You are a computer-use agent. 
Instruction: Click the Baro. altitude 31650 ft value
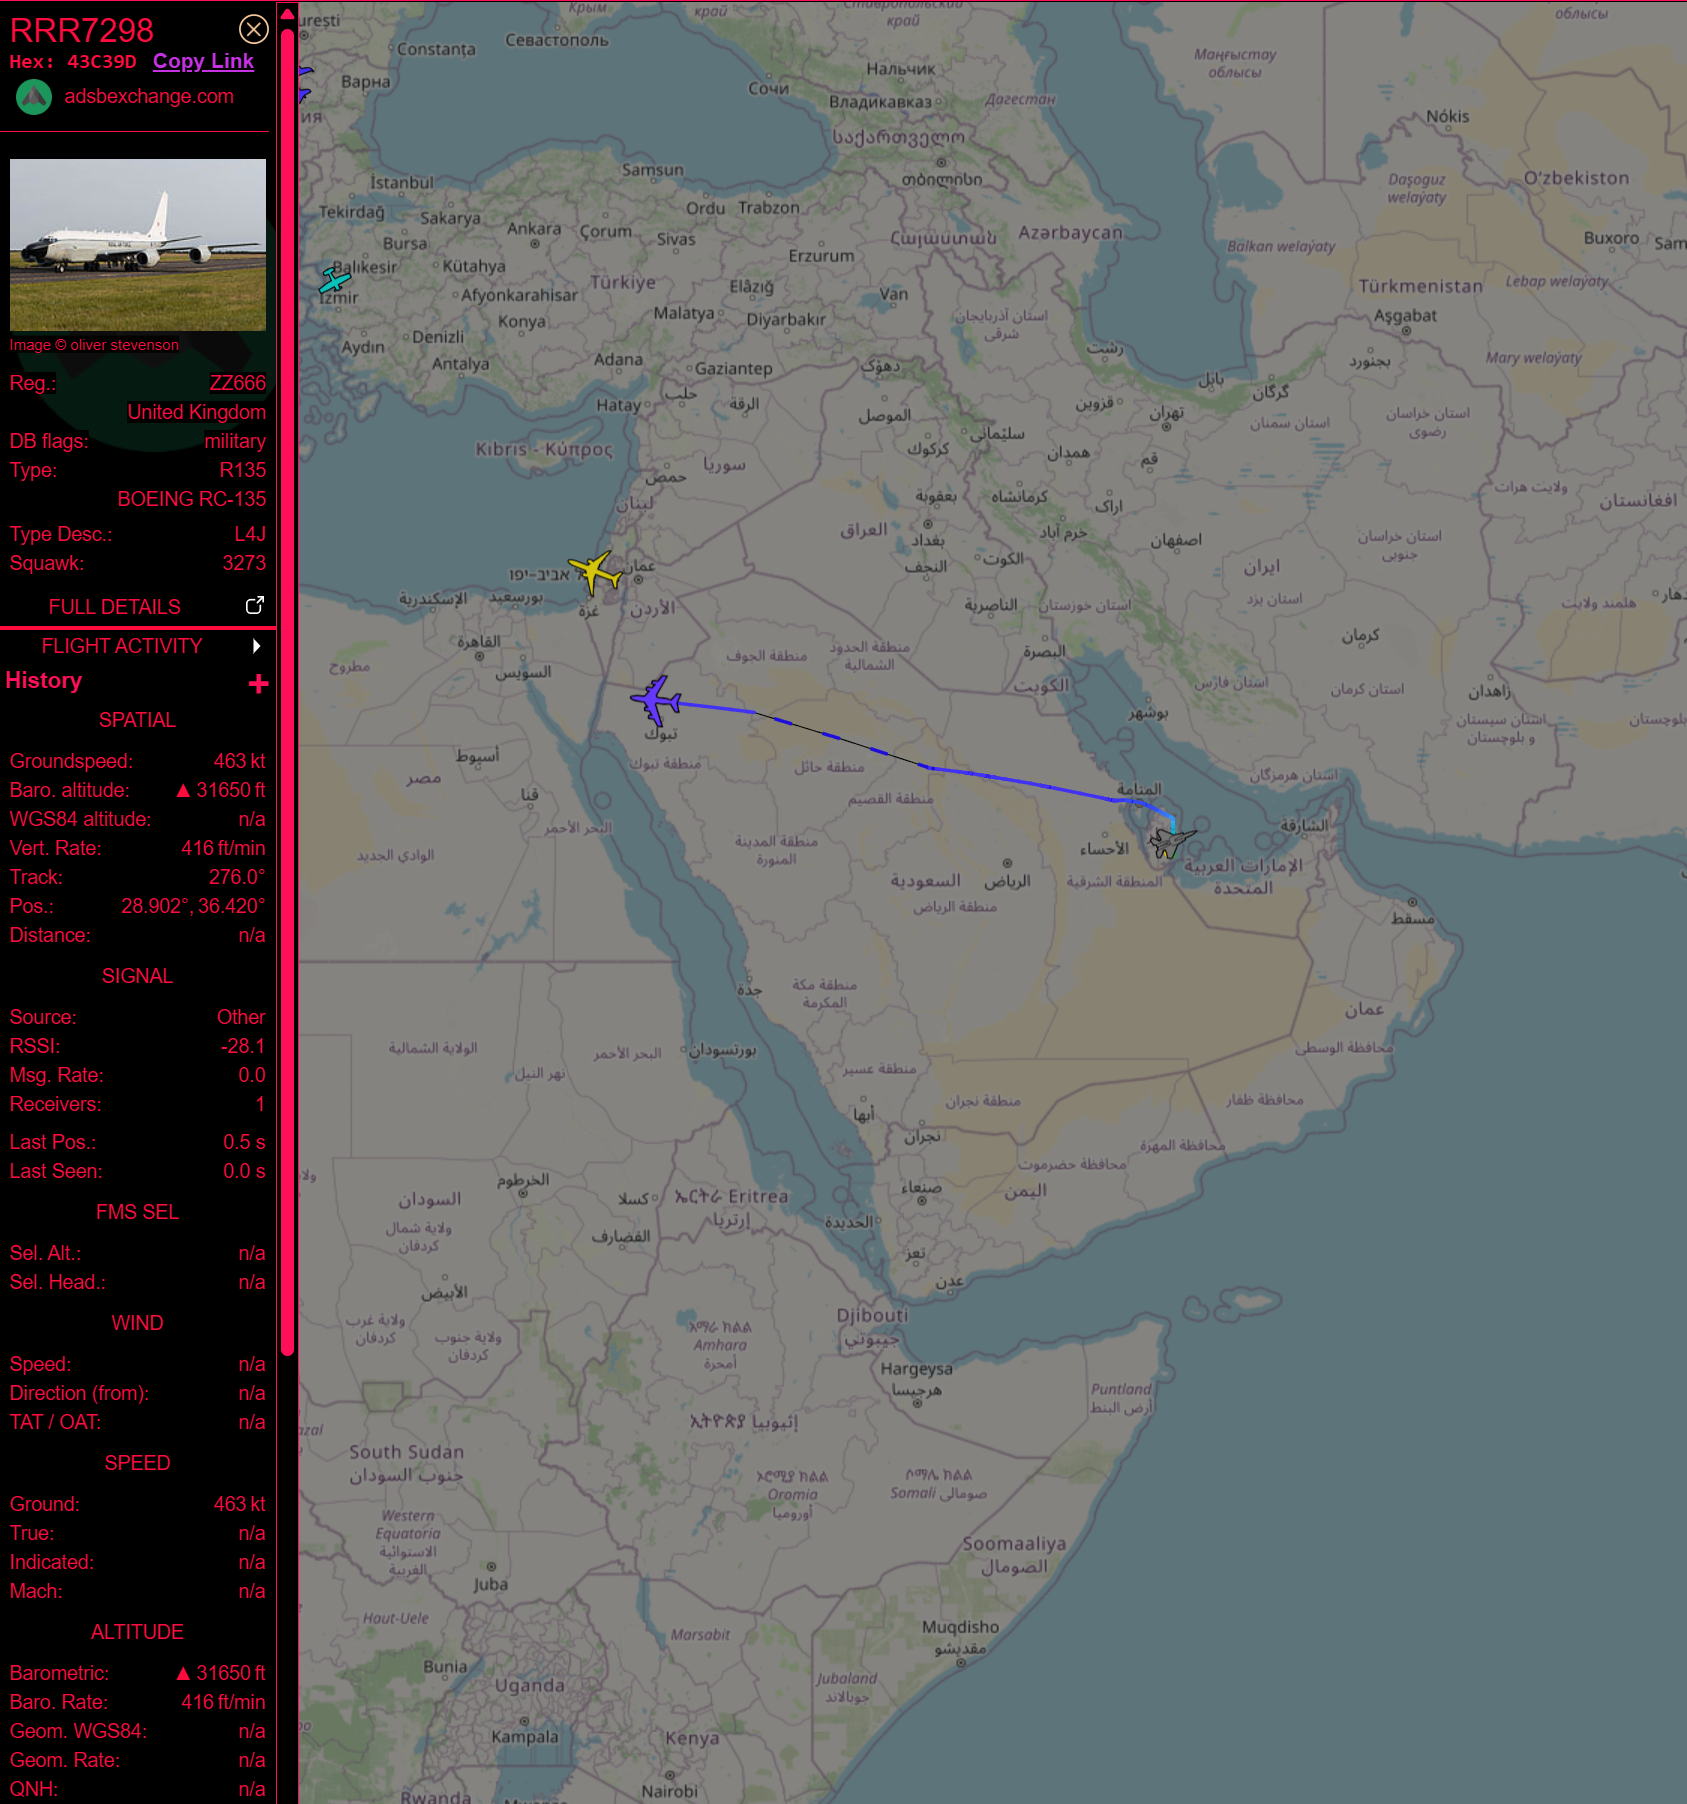point(221,790)
